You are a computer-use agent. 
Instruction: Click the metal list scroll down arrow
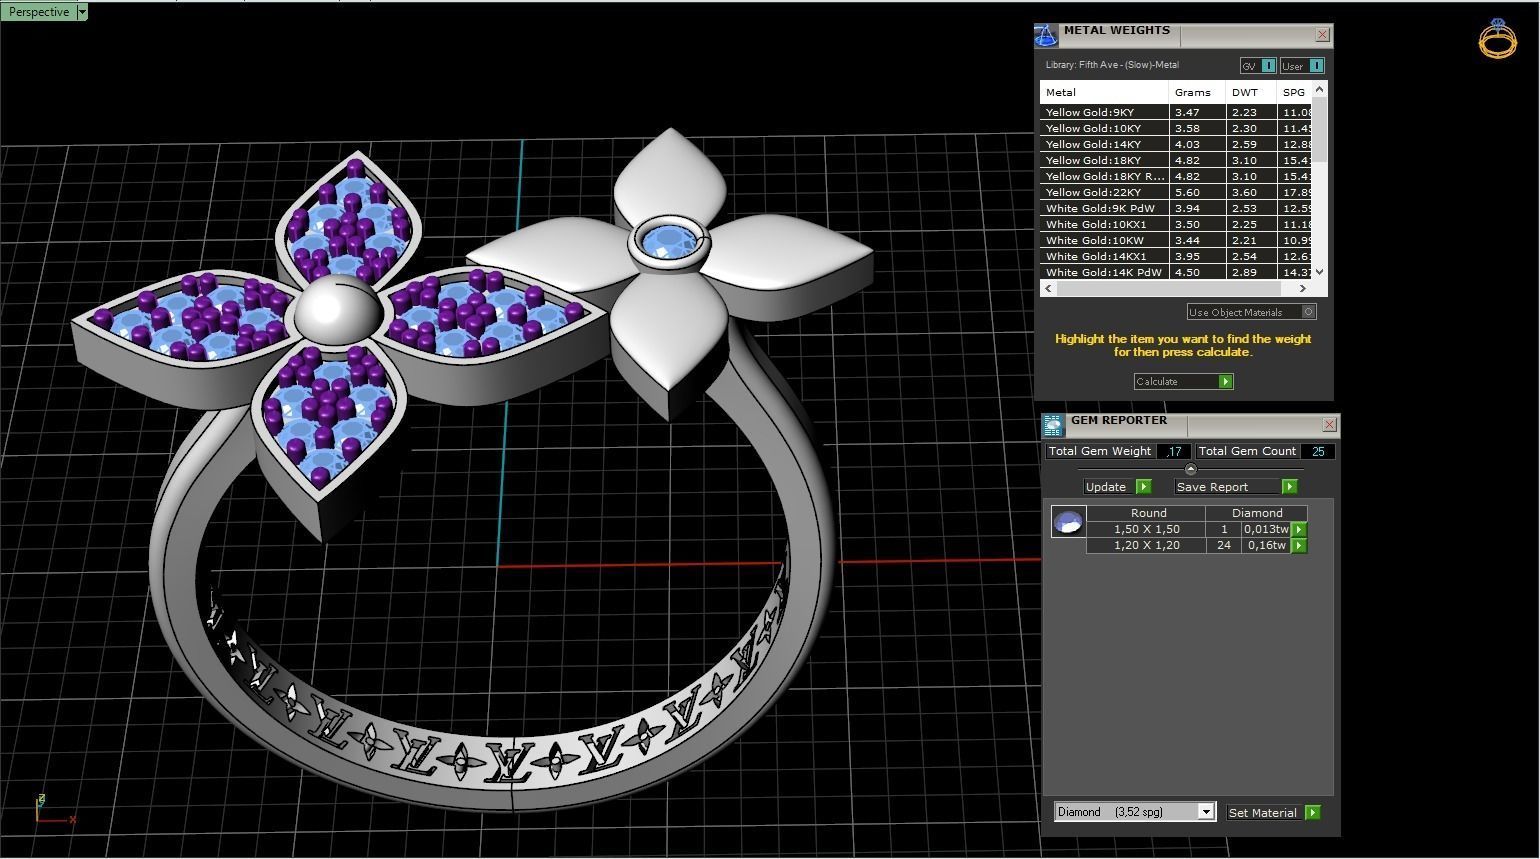[1320, 272]
